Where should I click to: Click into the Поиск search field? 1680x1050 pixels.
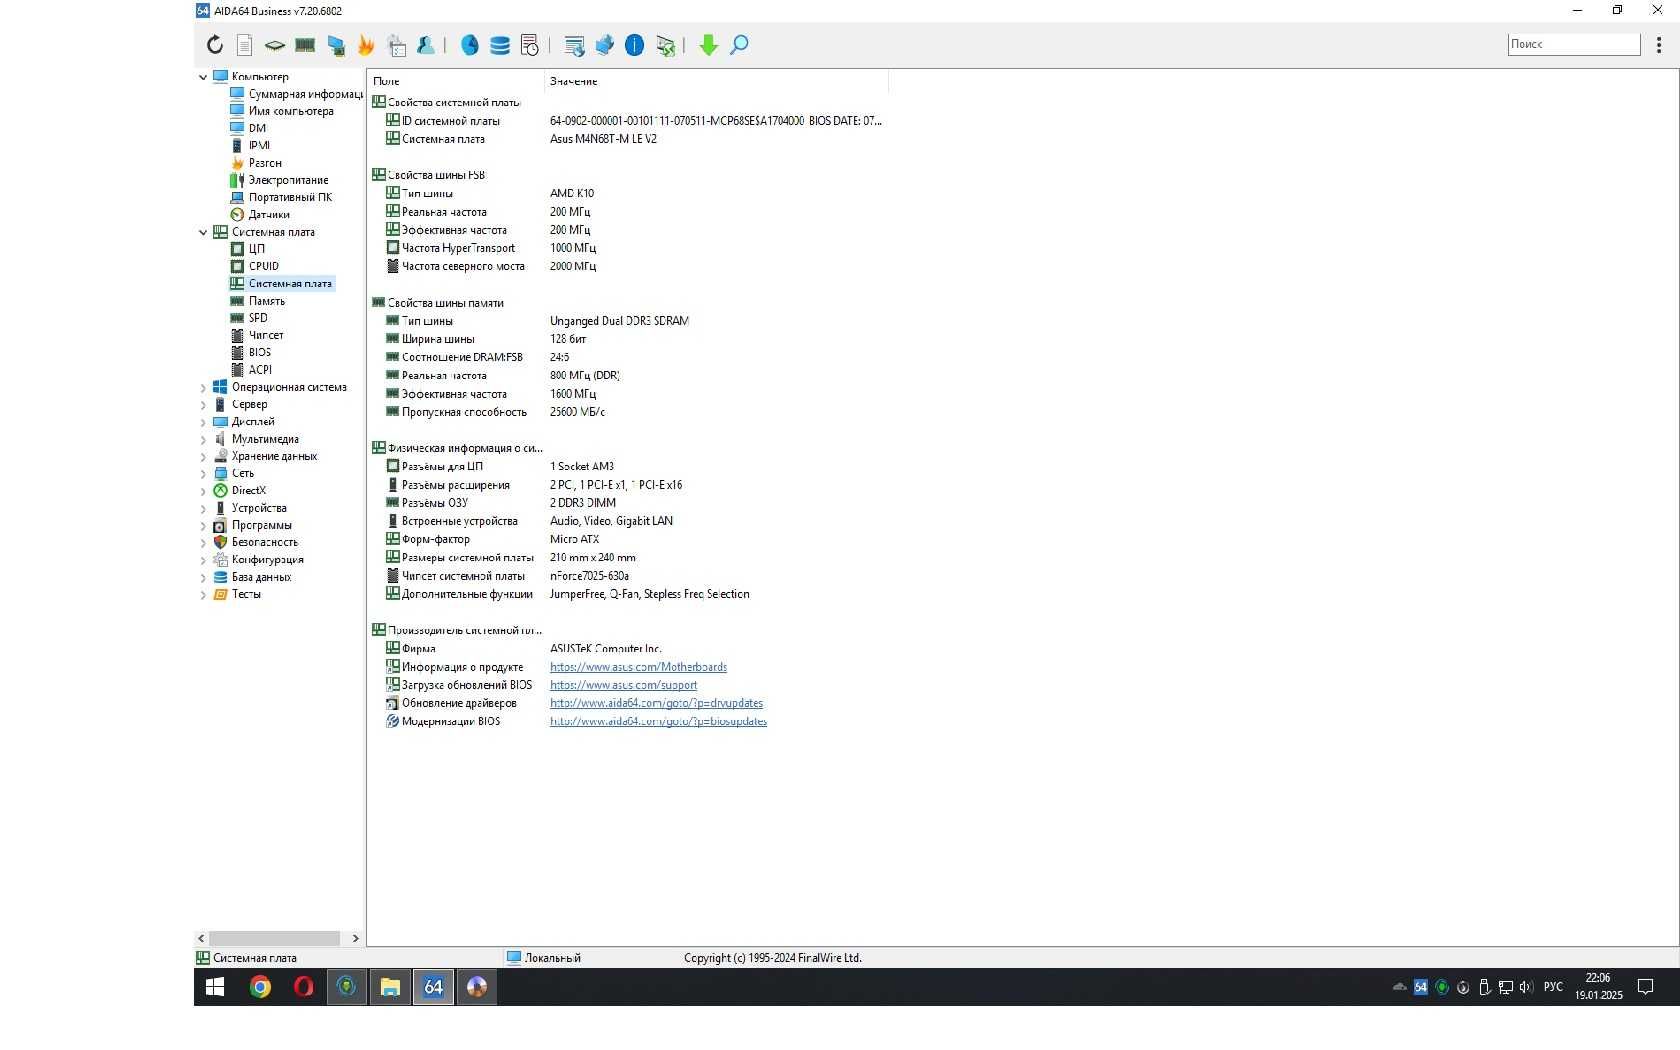1574,44
